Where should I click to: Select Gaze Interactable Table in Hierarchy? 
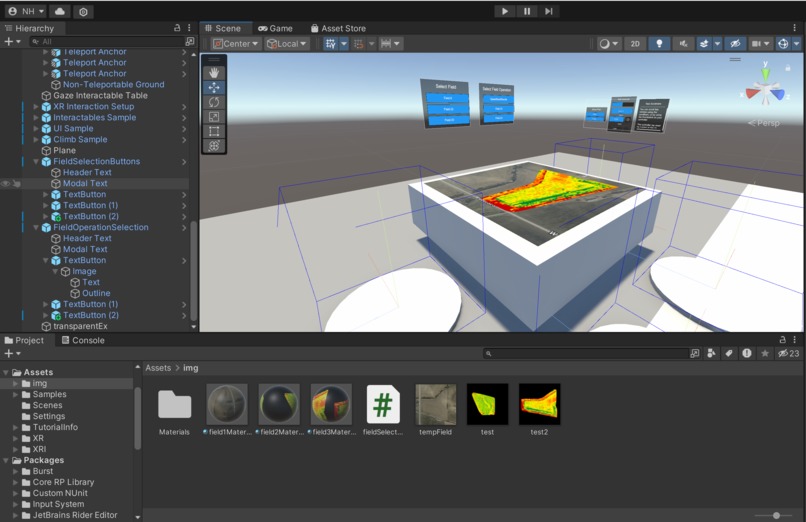pos(100,96)
